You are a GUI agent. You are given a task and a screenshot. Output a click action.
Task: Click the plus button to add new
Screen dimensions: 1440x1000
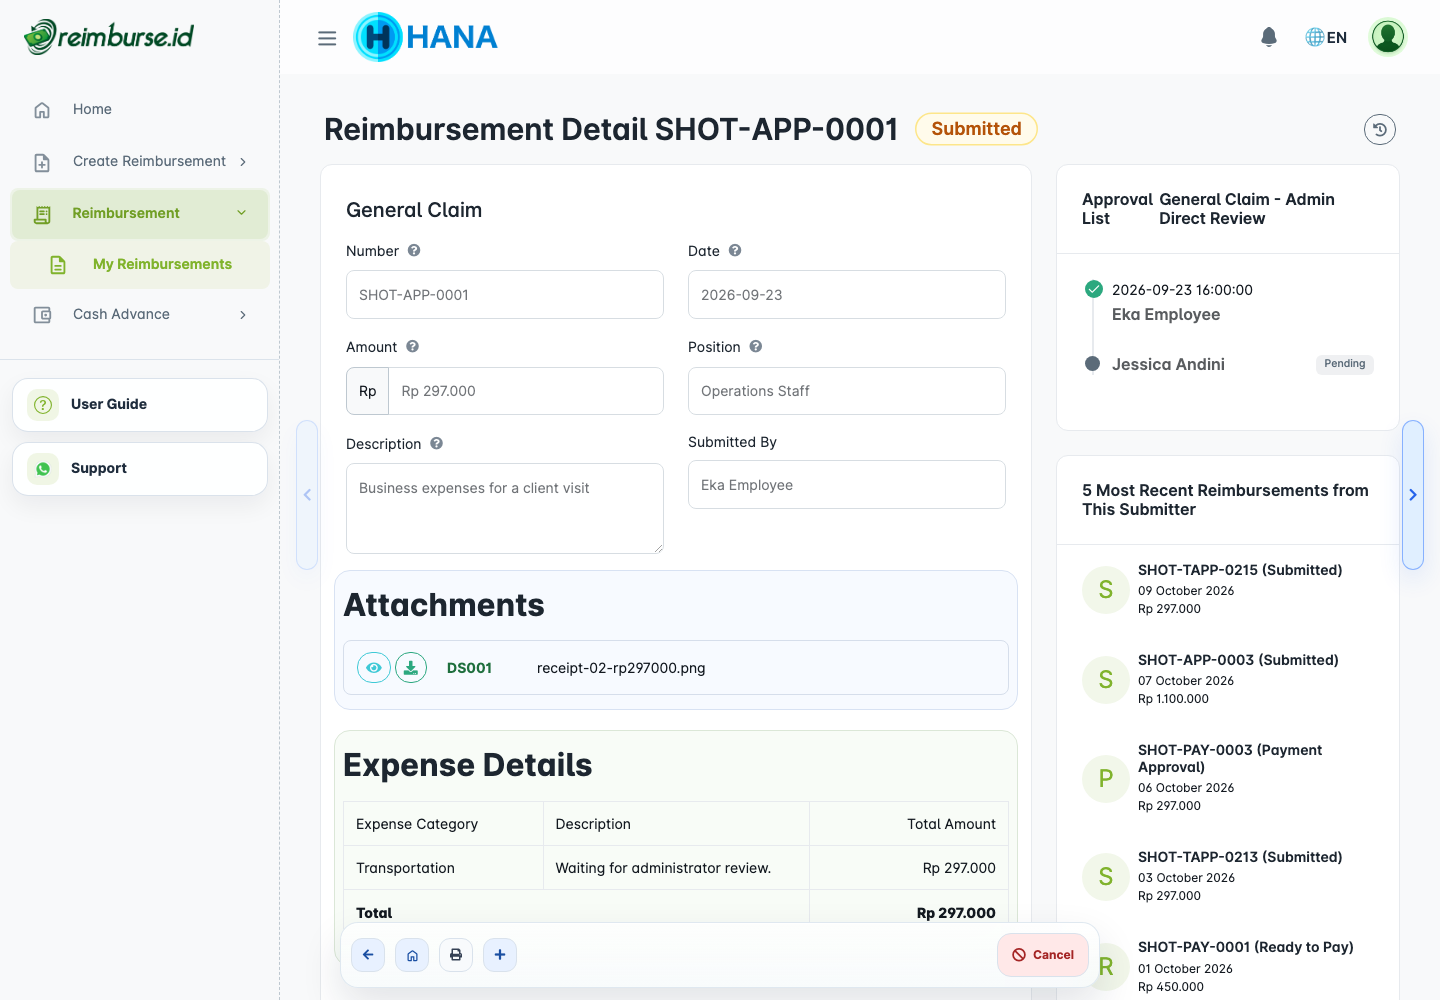tap(500, 955)
